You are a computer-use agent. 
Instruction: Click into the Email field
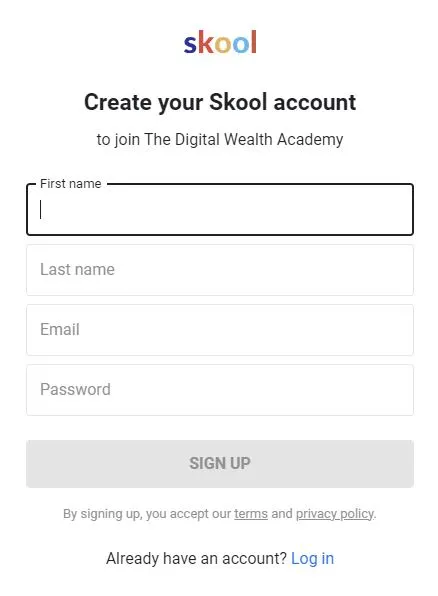coord(220,330)
